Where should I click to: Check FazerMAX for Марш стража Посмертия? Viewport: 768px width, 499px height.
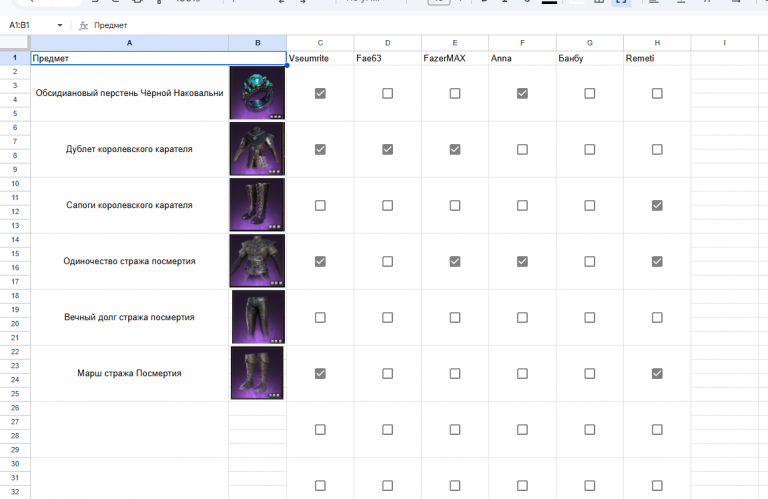455,374
